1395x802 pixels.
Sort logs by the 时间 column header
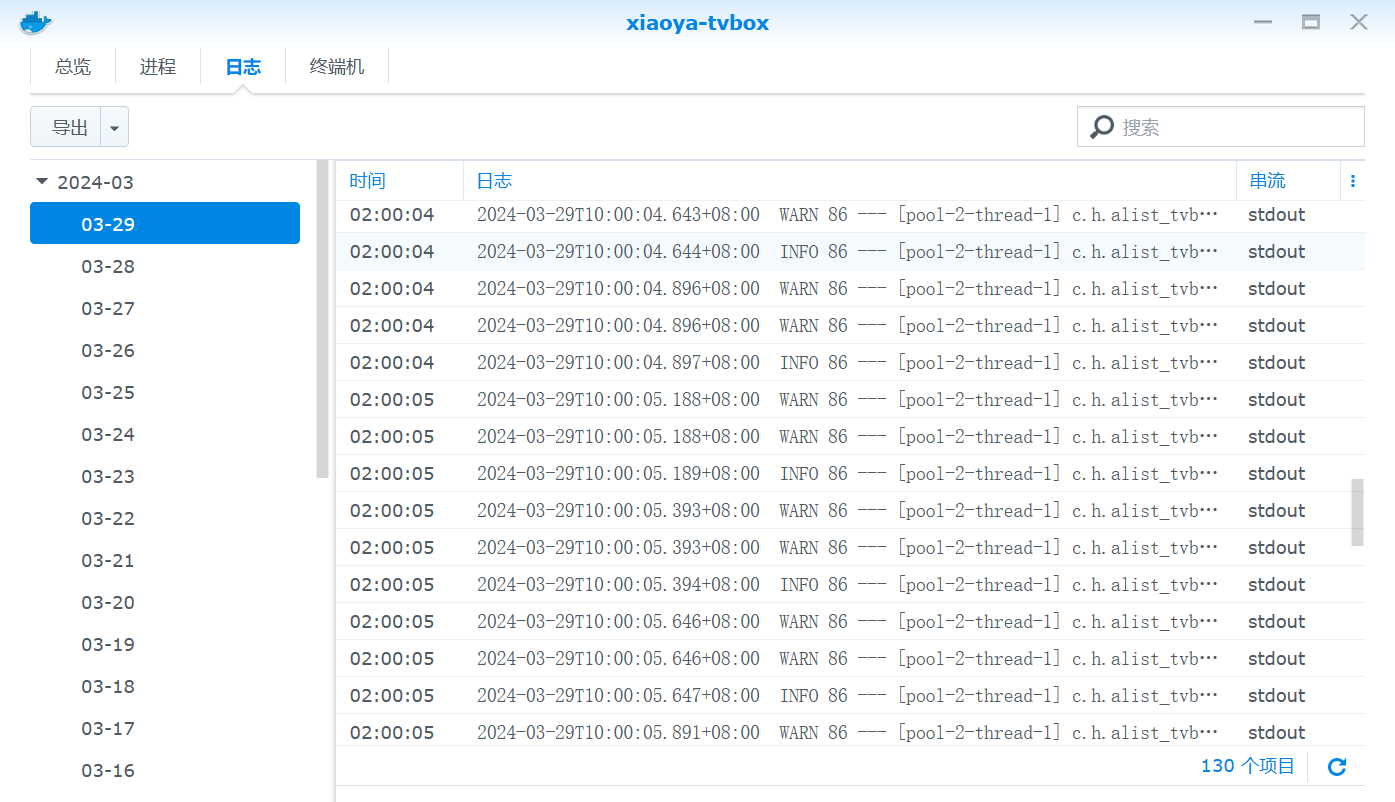[x=366, y=180]
